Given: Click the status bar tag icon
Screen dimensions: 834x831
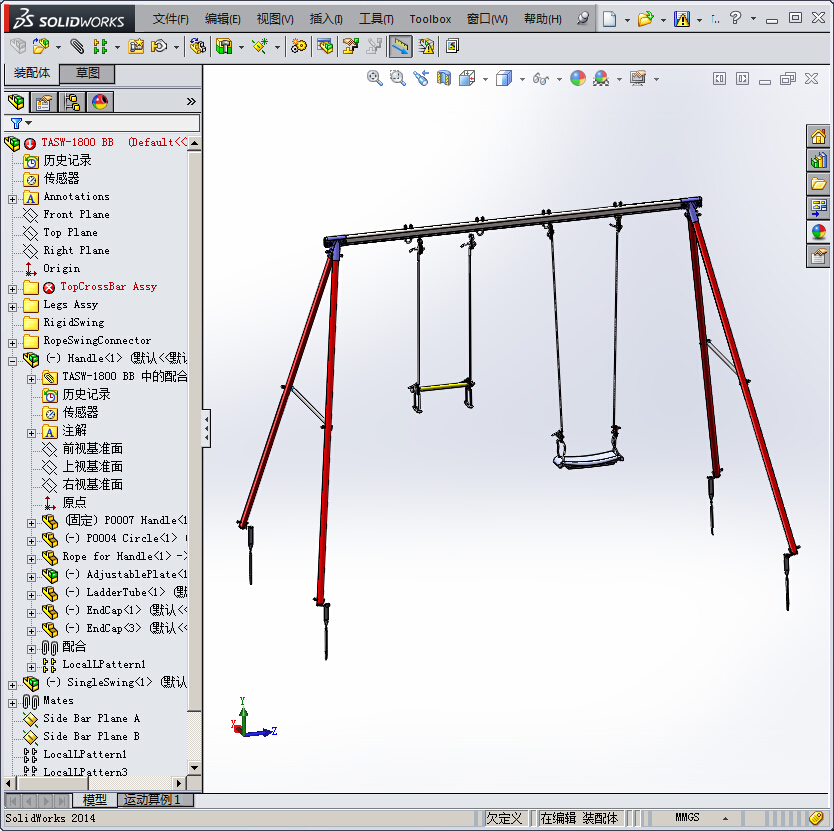Looking at the screenshot, I should (x=816, y=818).
